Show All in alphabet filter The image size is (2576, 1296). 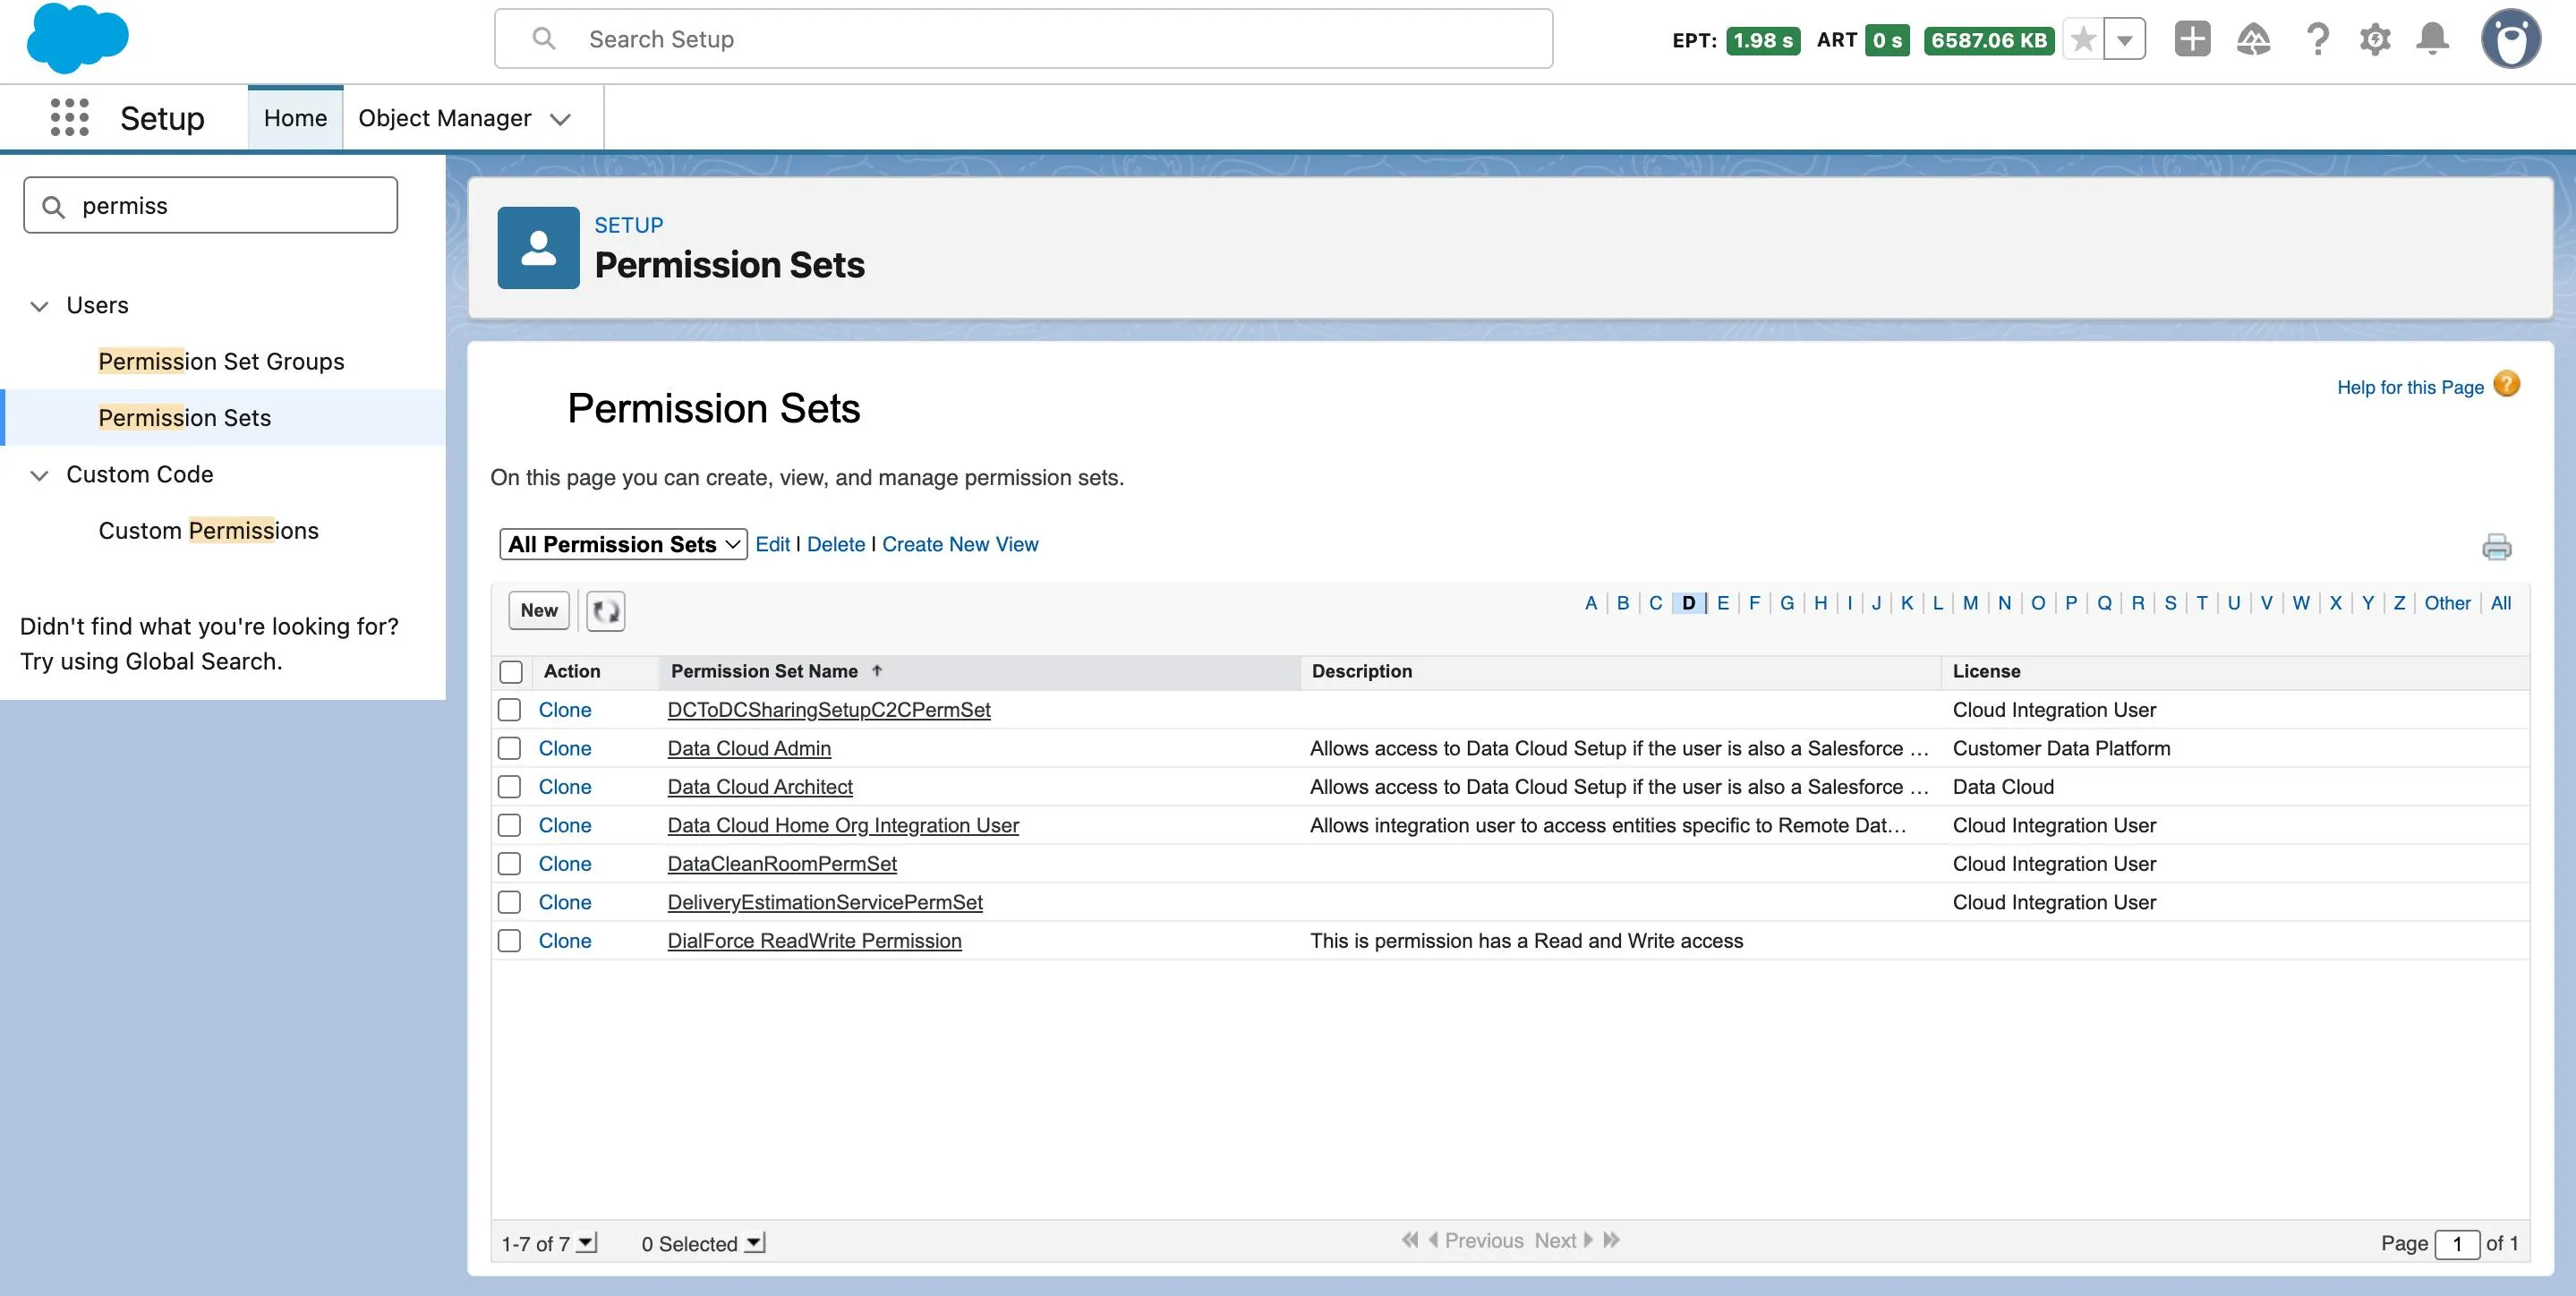[x=2501, y=603]
